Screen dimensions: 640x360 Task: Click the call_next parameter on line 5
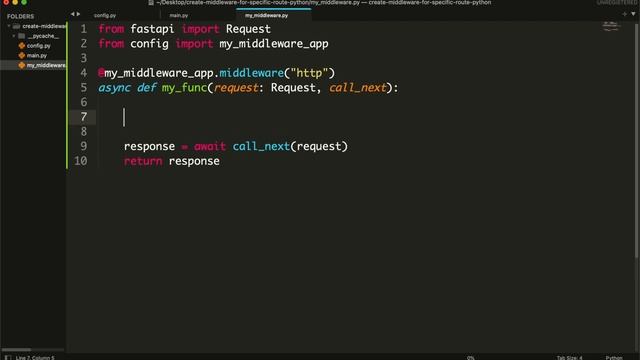[358, 88]
